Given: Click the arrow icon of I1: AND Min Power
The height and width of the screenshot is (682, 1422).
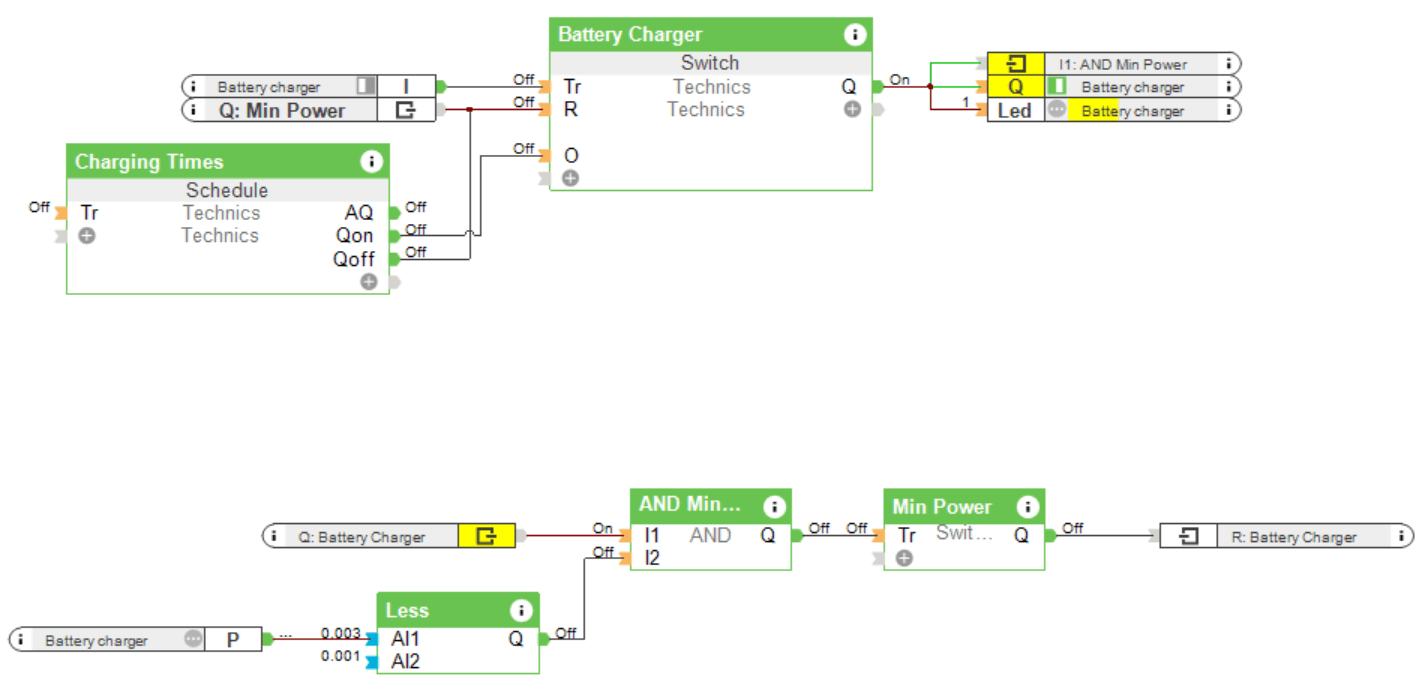Looking at the screenshot, I should point(1015,64).
